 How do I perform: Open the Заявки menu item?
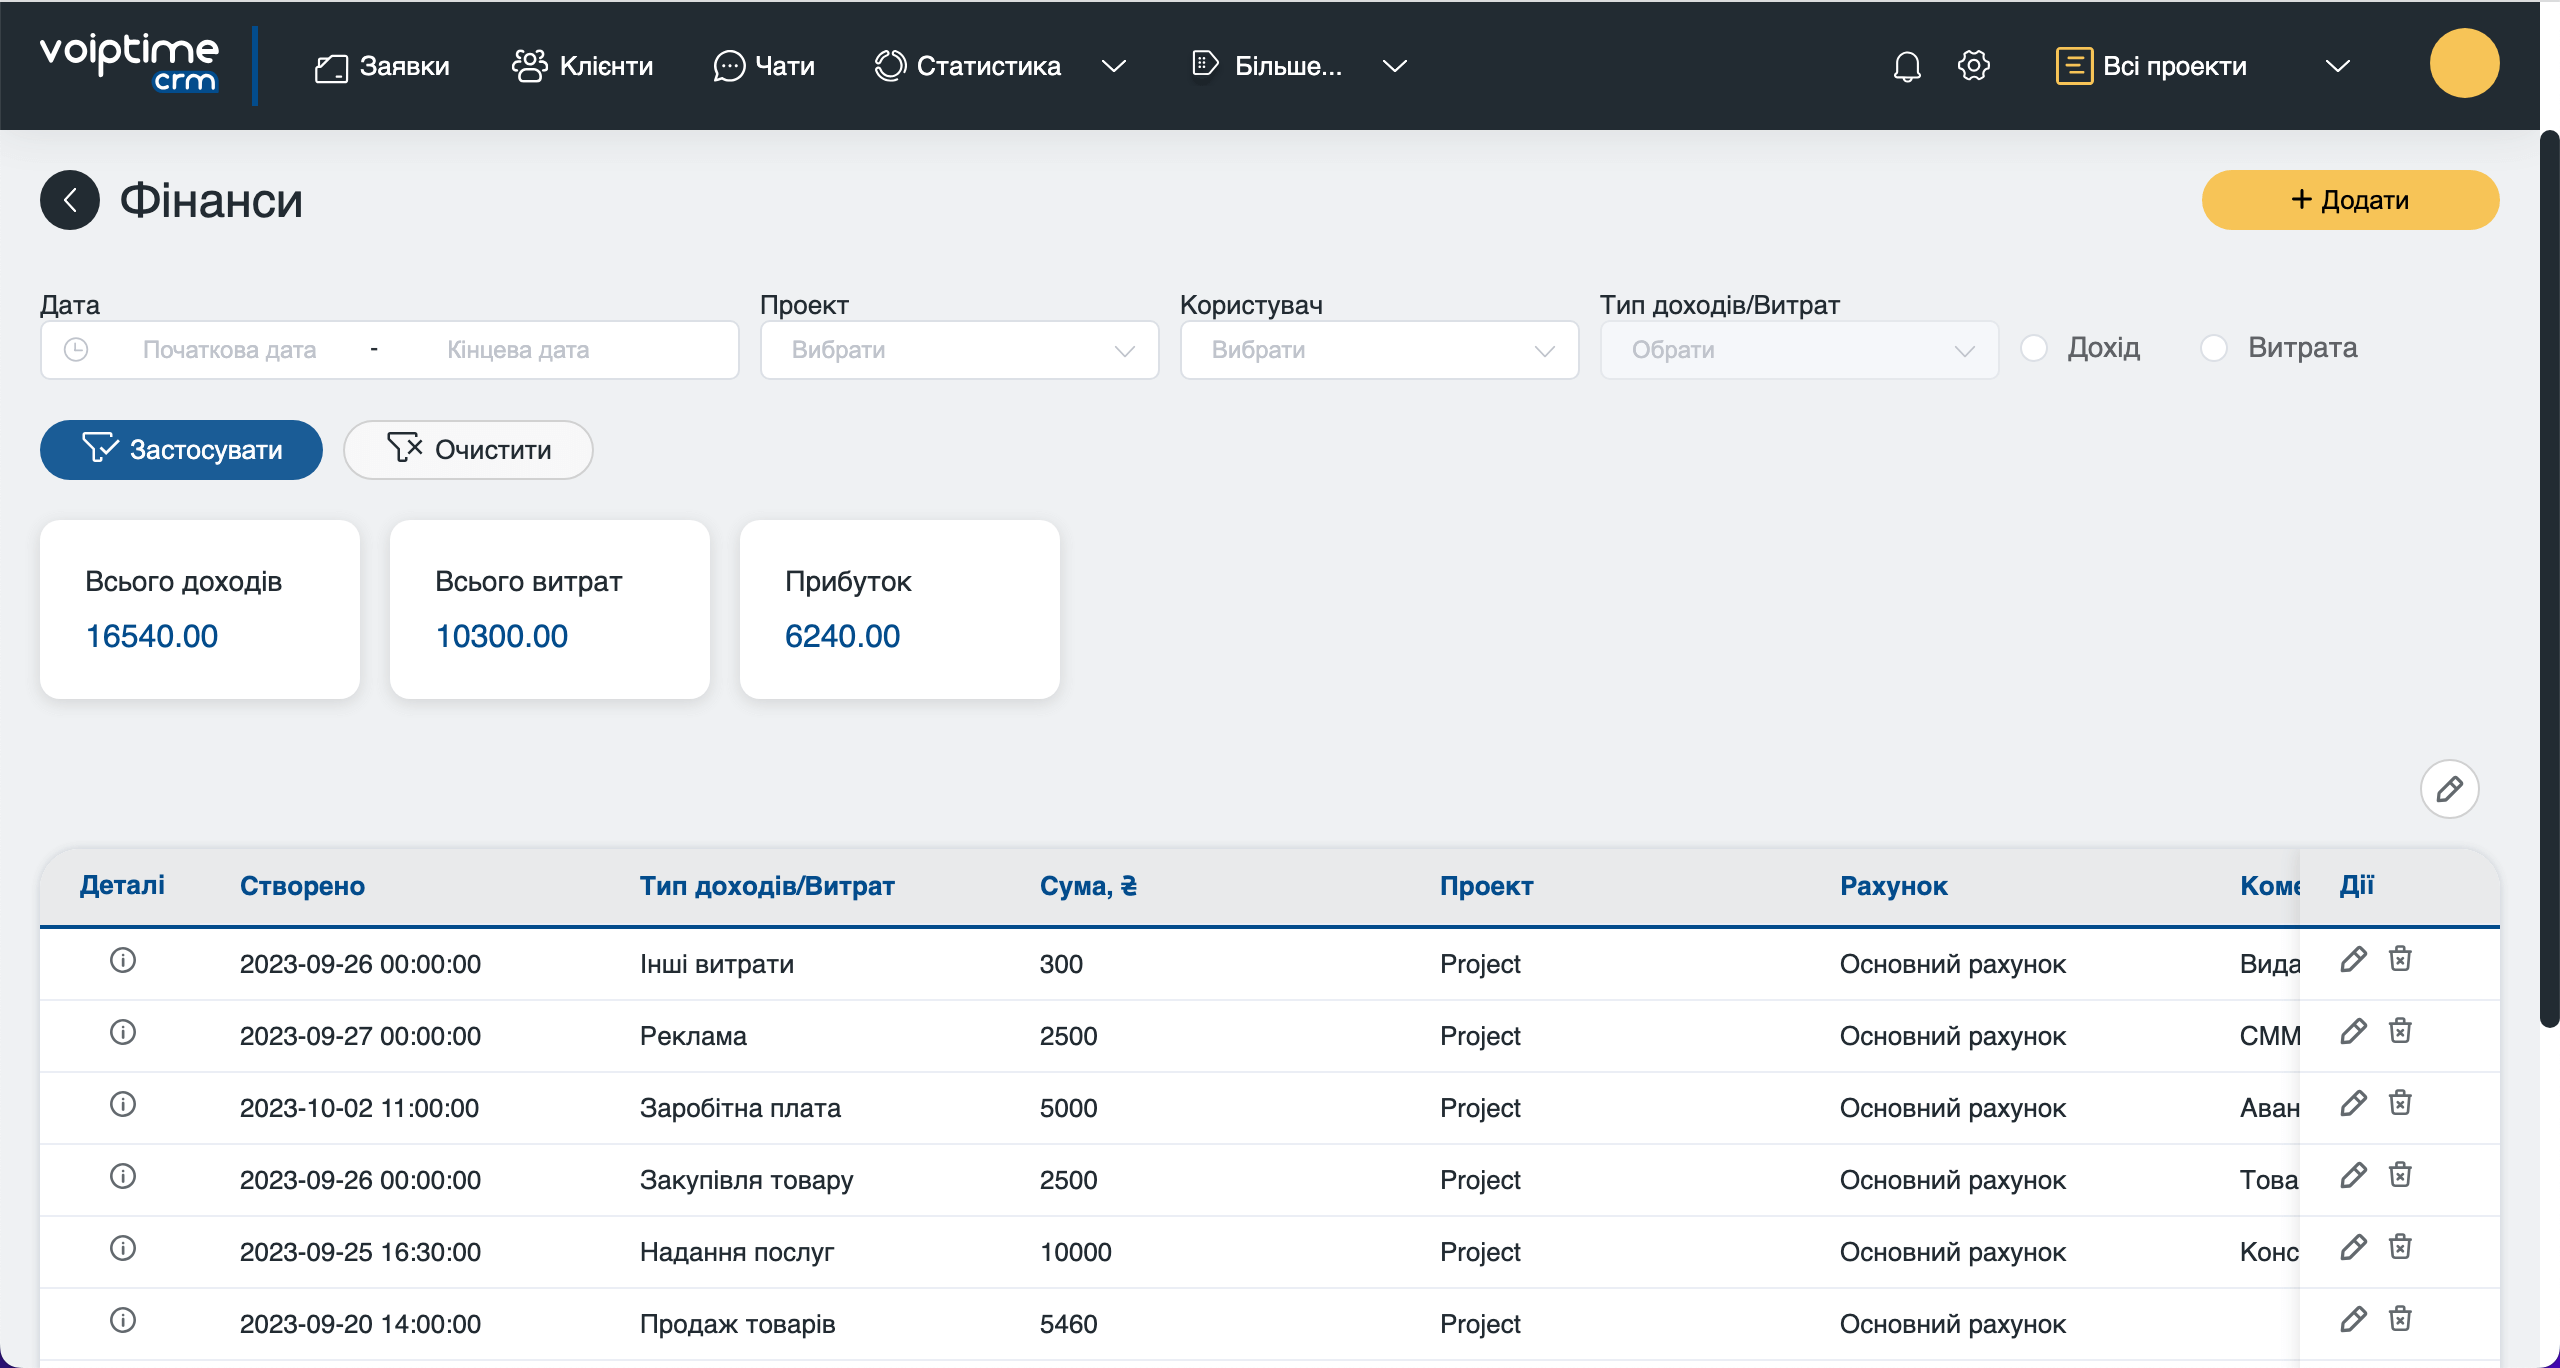click(382, 66)
